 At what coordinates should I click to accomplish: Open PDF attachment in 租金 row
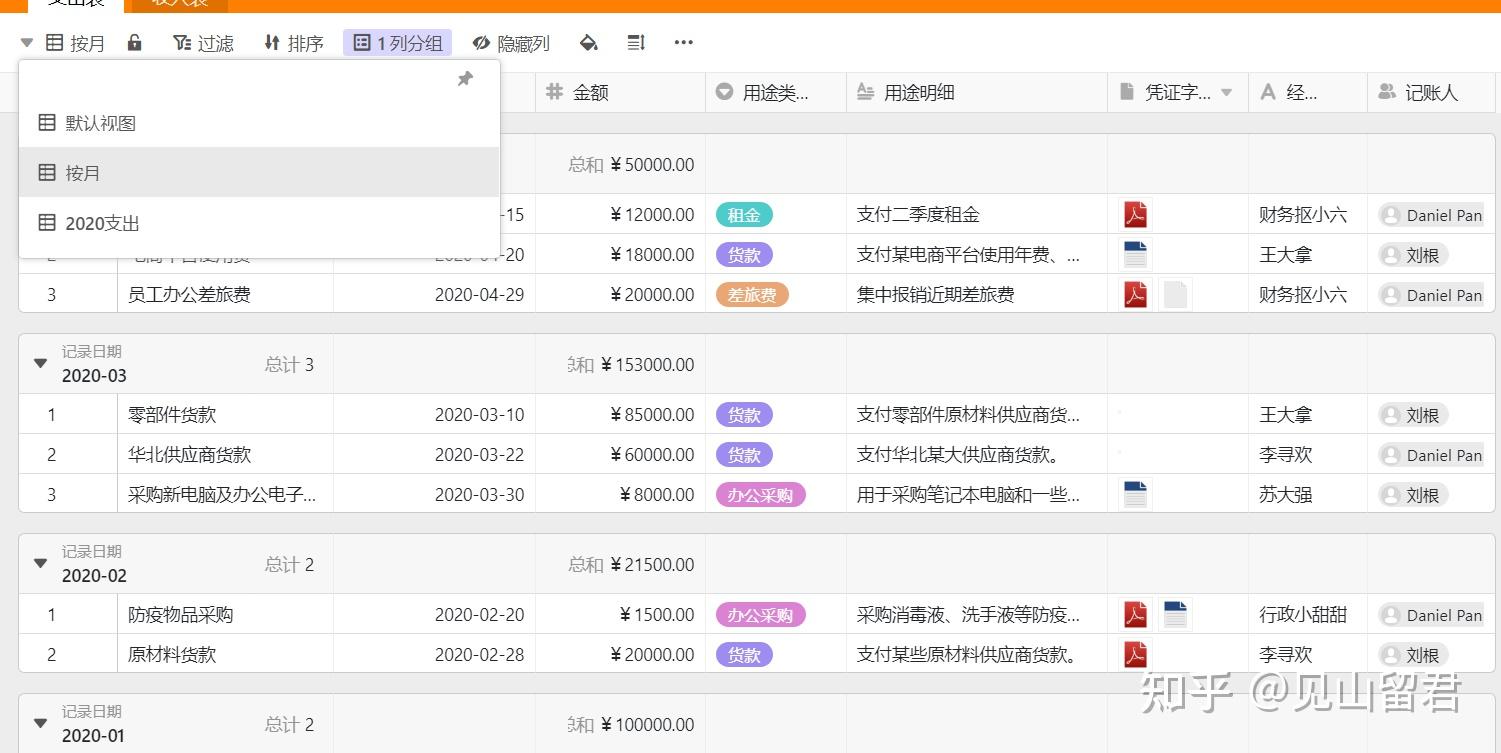coord(1135,214)
